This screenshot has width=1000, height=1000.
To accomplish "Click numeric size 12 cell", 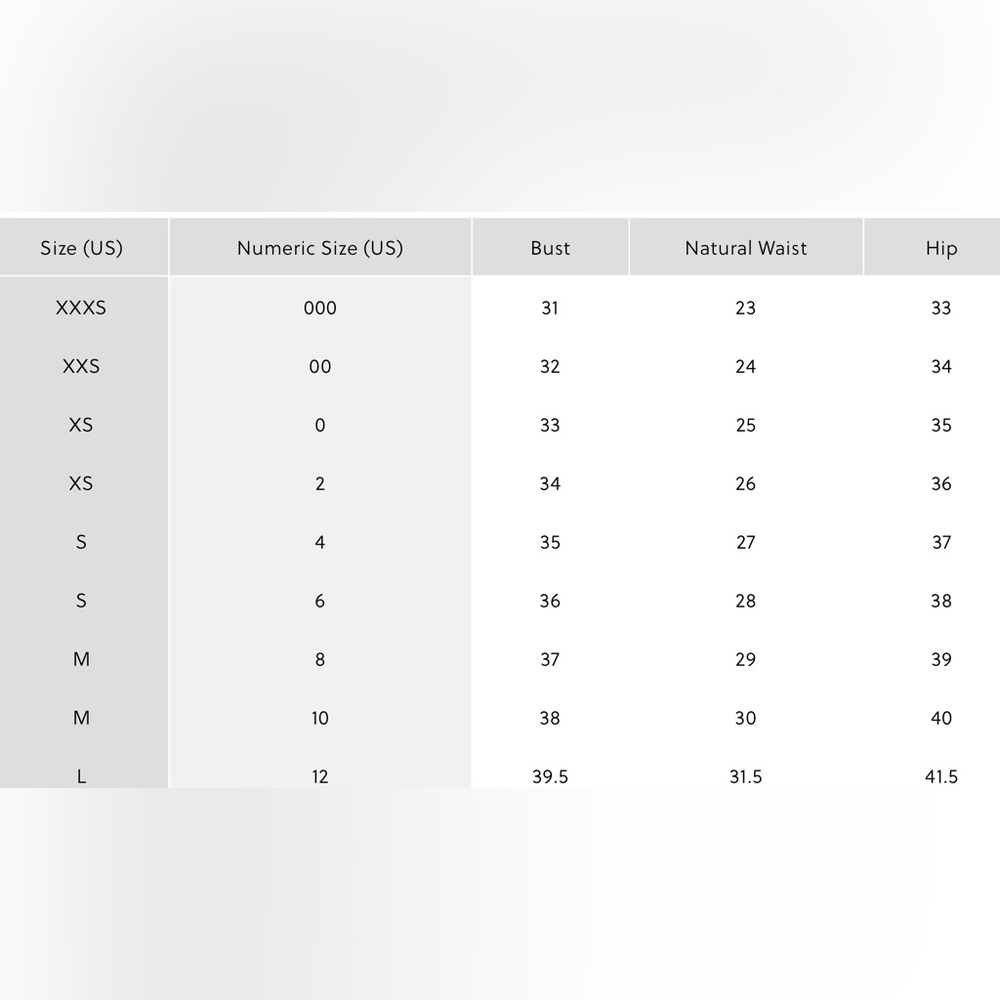I will pos(320,776).
